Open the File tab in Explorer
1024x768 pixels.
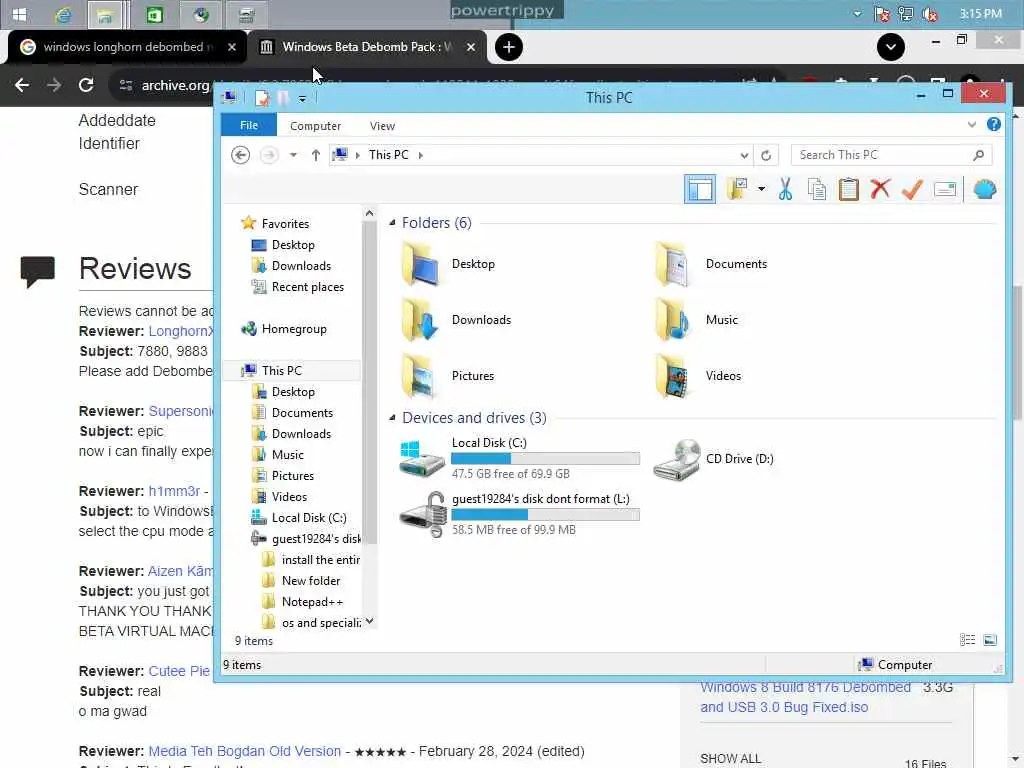249,125
